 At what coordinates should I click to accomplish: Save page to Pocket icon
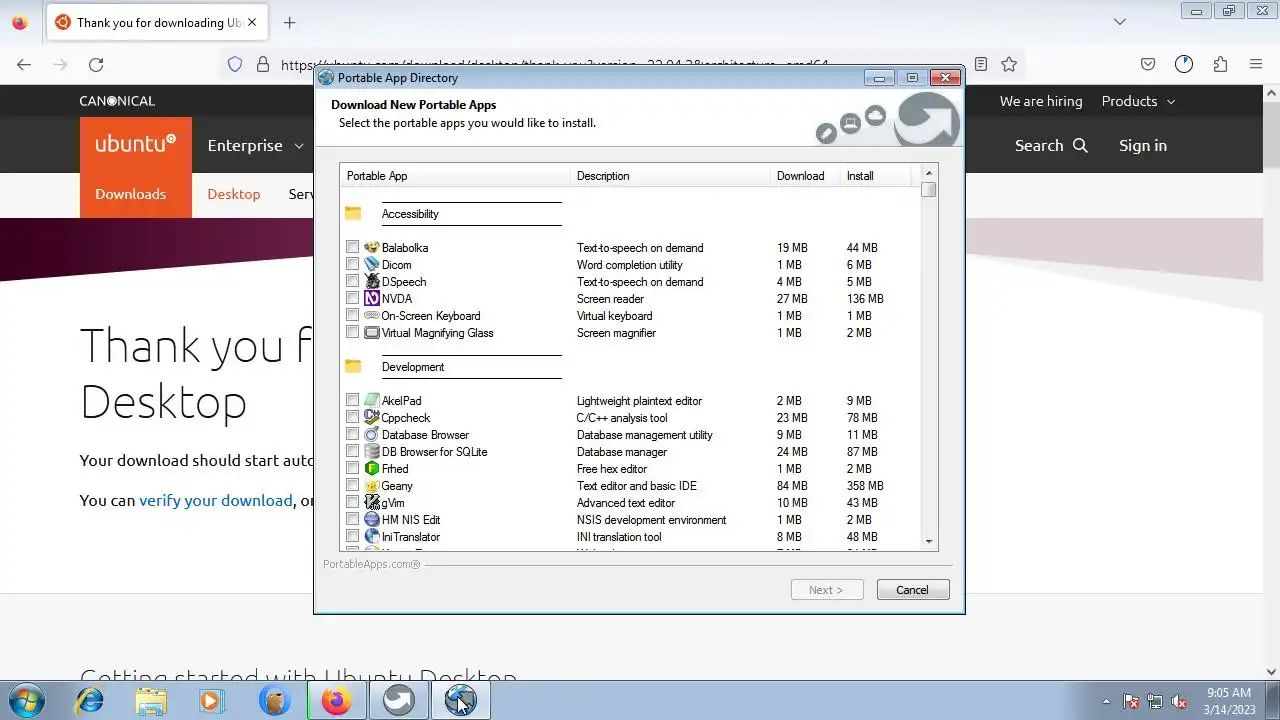[x=1148, y=64]
